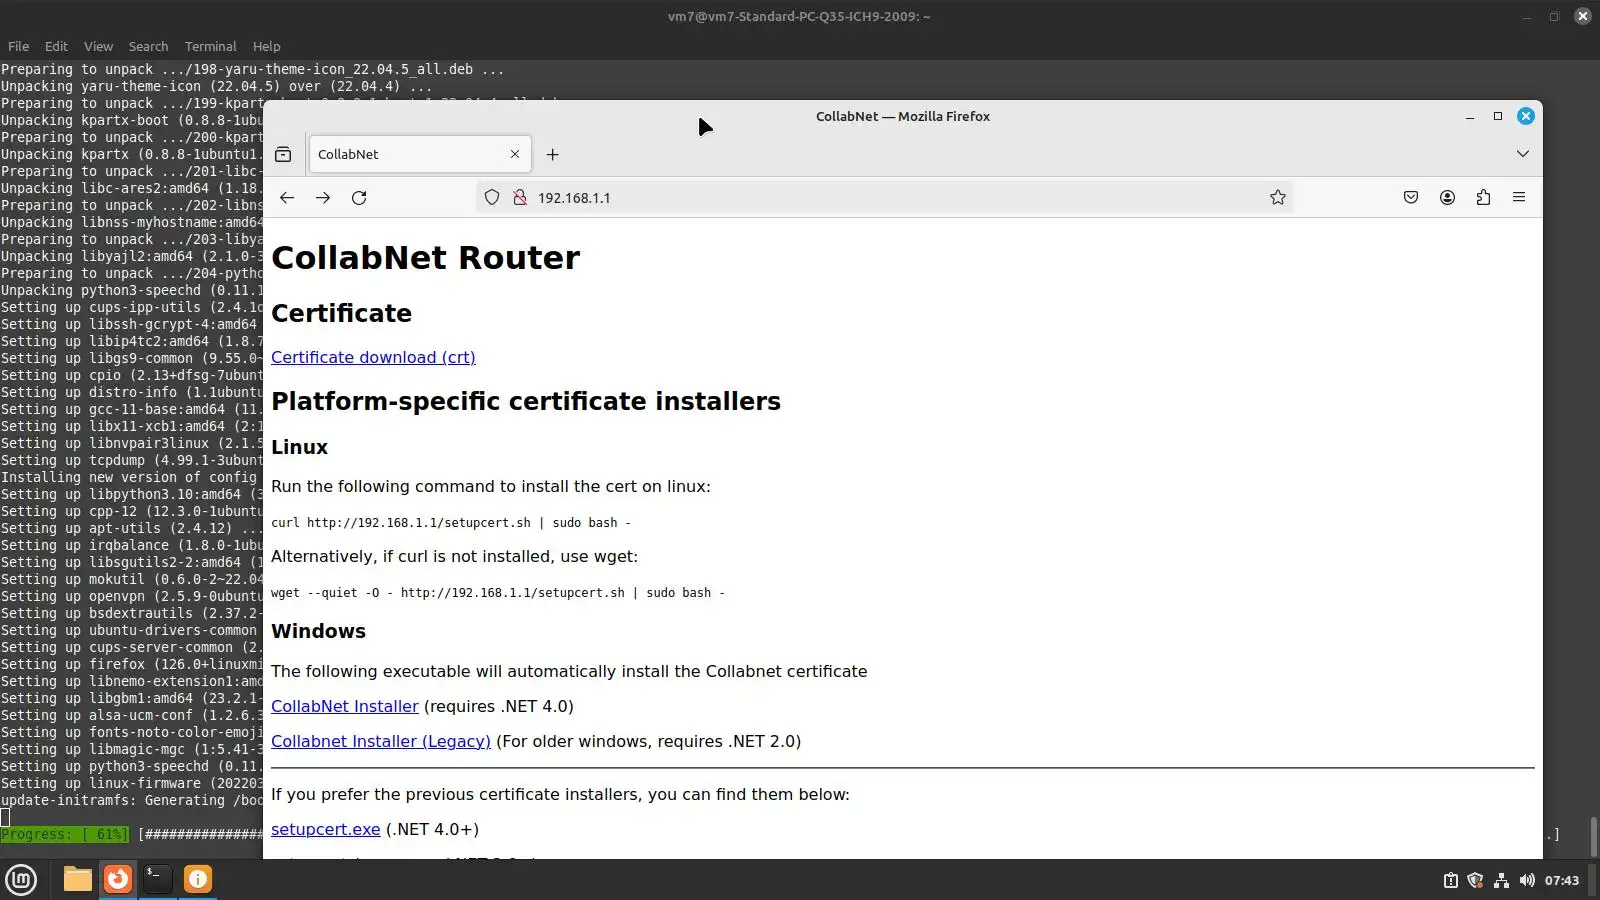Open the terminal Search menu

[x=148, y=46]
